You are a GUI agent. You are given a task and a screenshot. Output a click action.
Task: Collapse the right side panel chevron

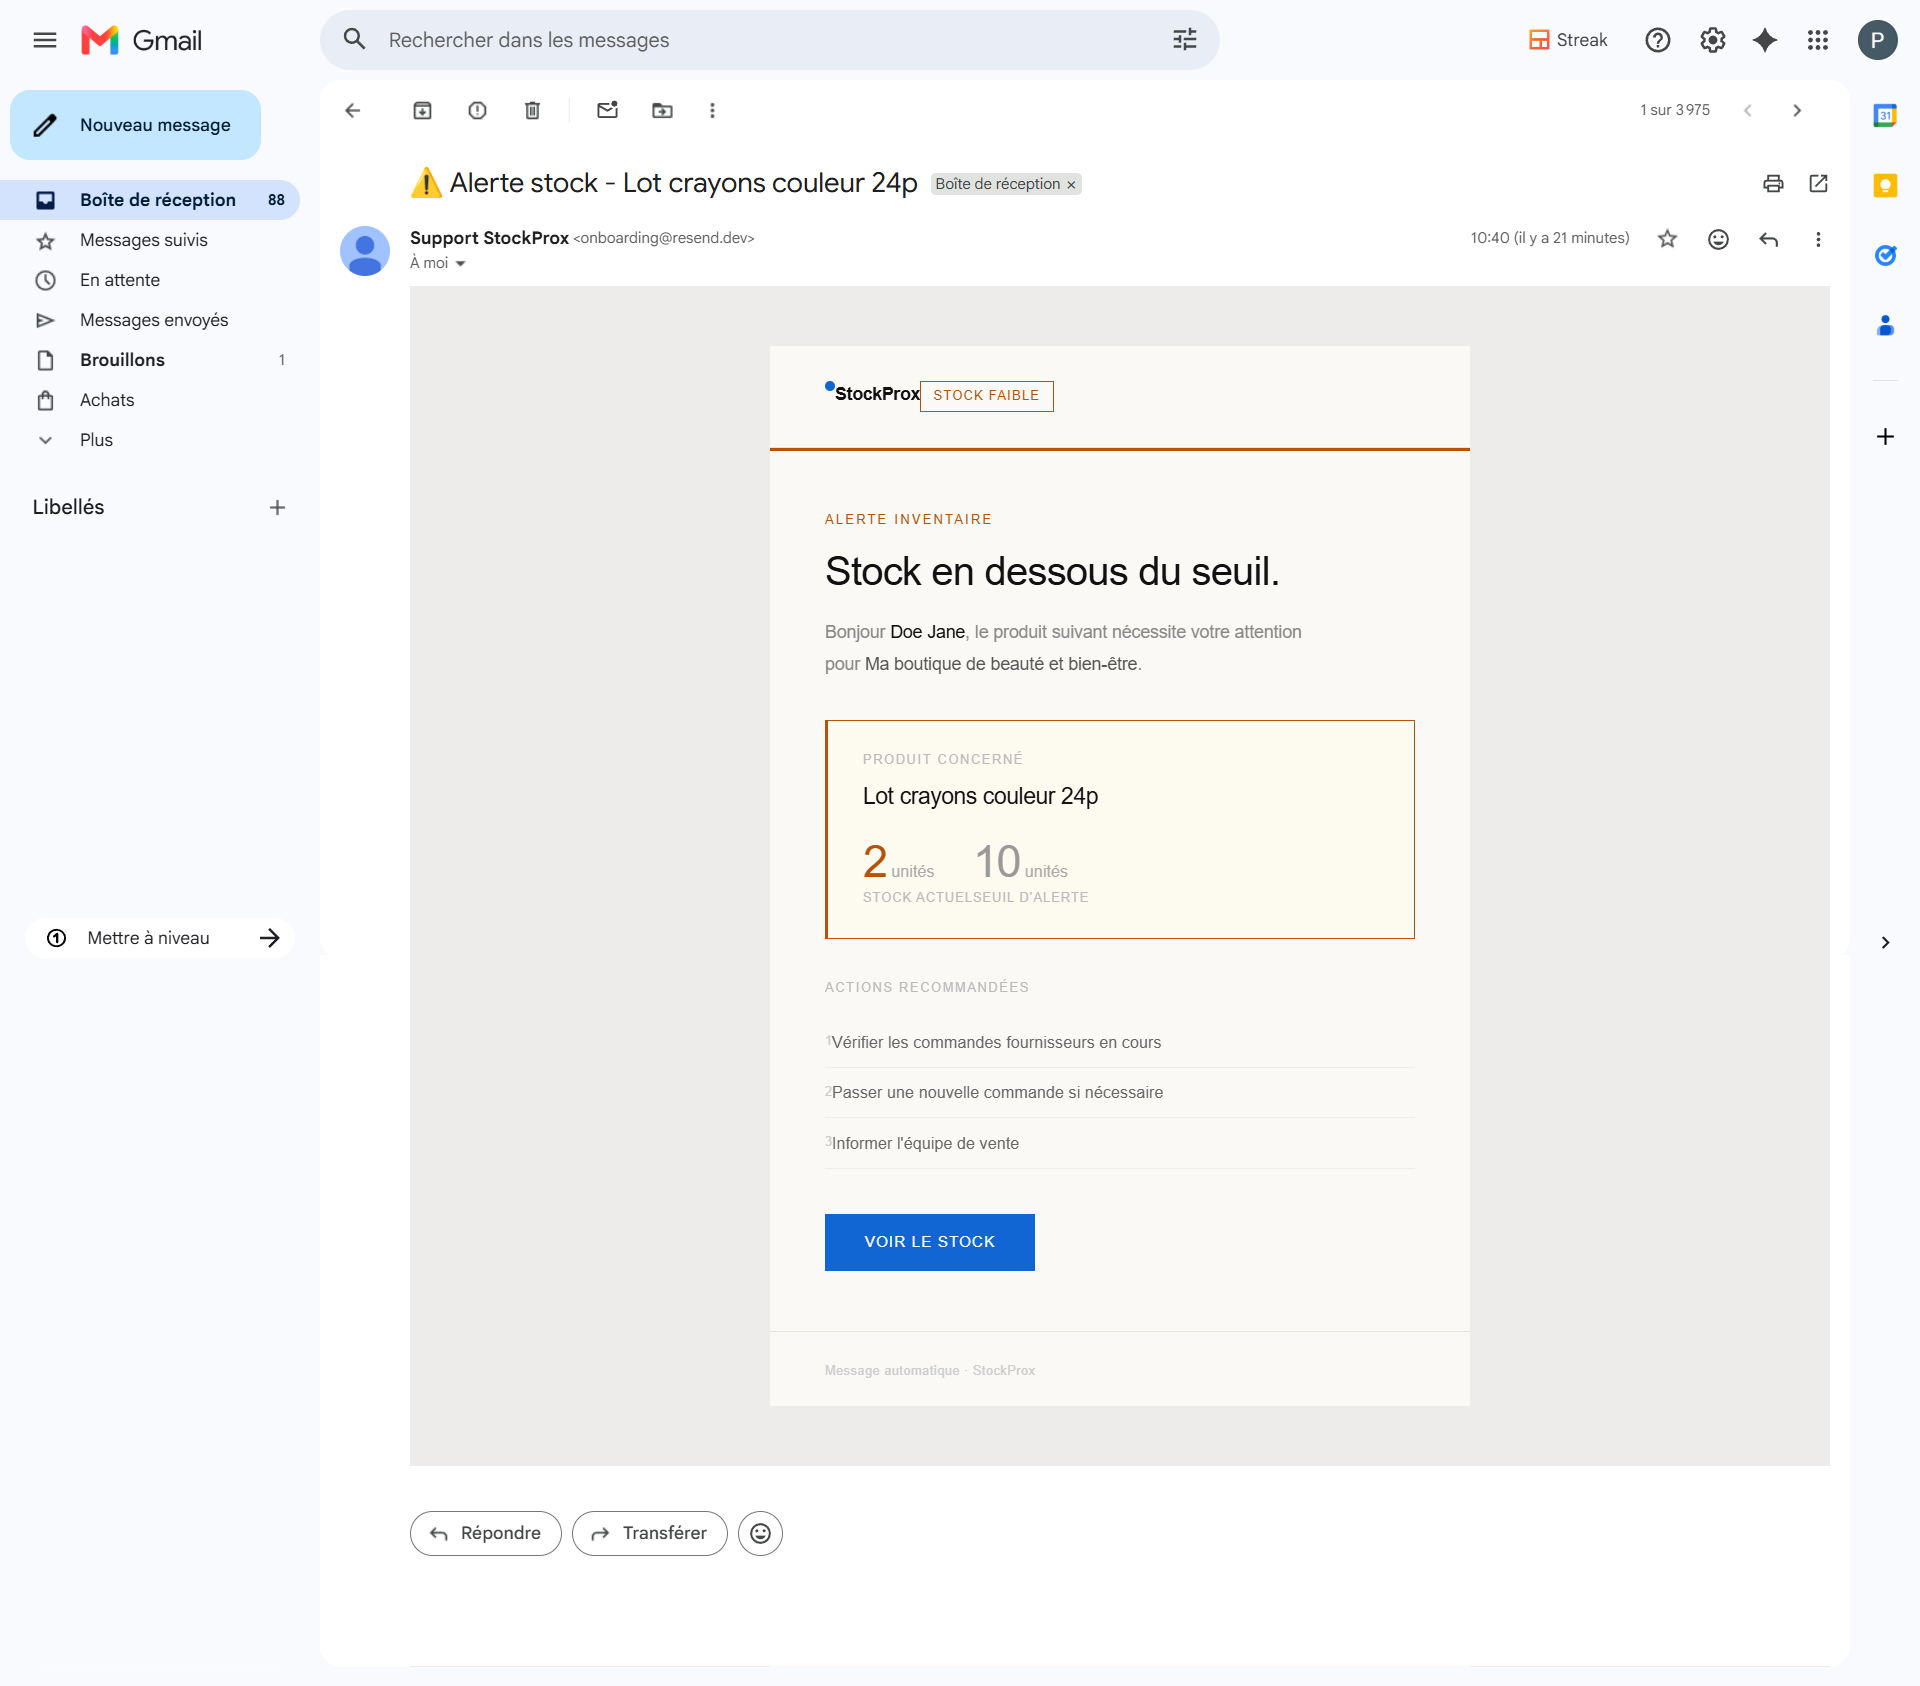1885,942
